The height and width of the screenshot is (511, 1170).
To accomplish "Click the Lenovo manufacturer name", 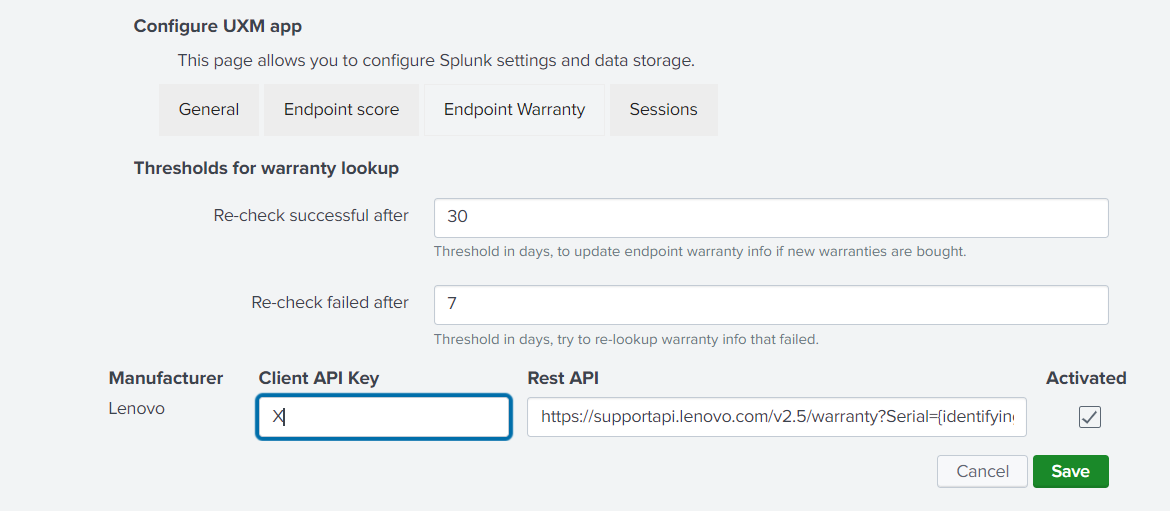I will click(137, 409).
